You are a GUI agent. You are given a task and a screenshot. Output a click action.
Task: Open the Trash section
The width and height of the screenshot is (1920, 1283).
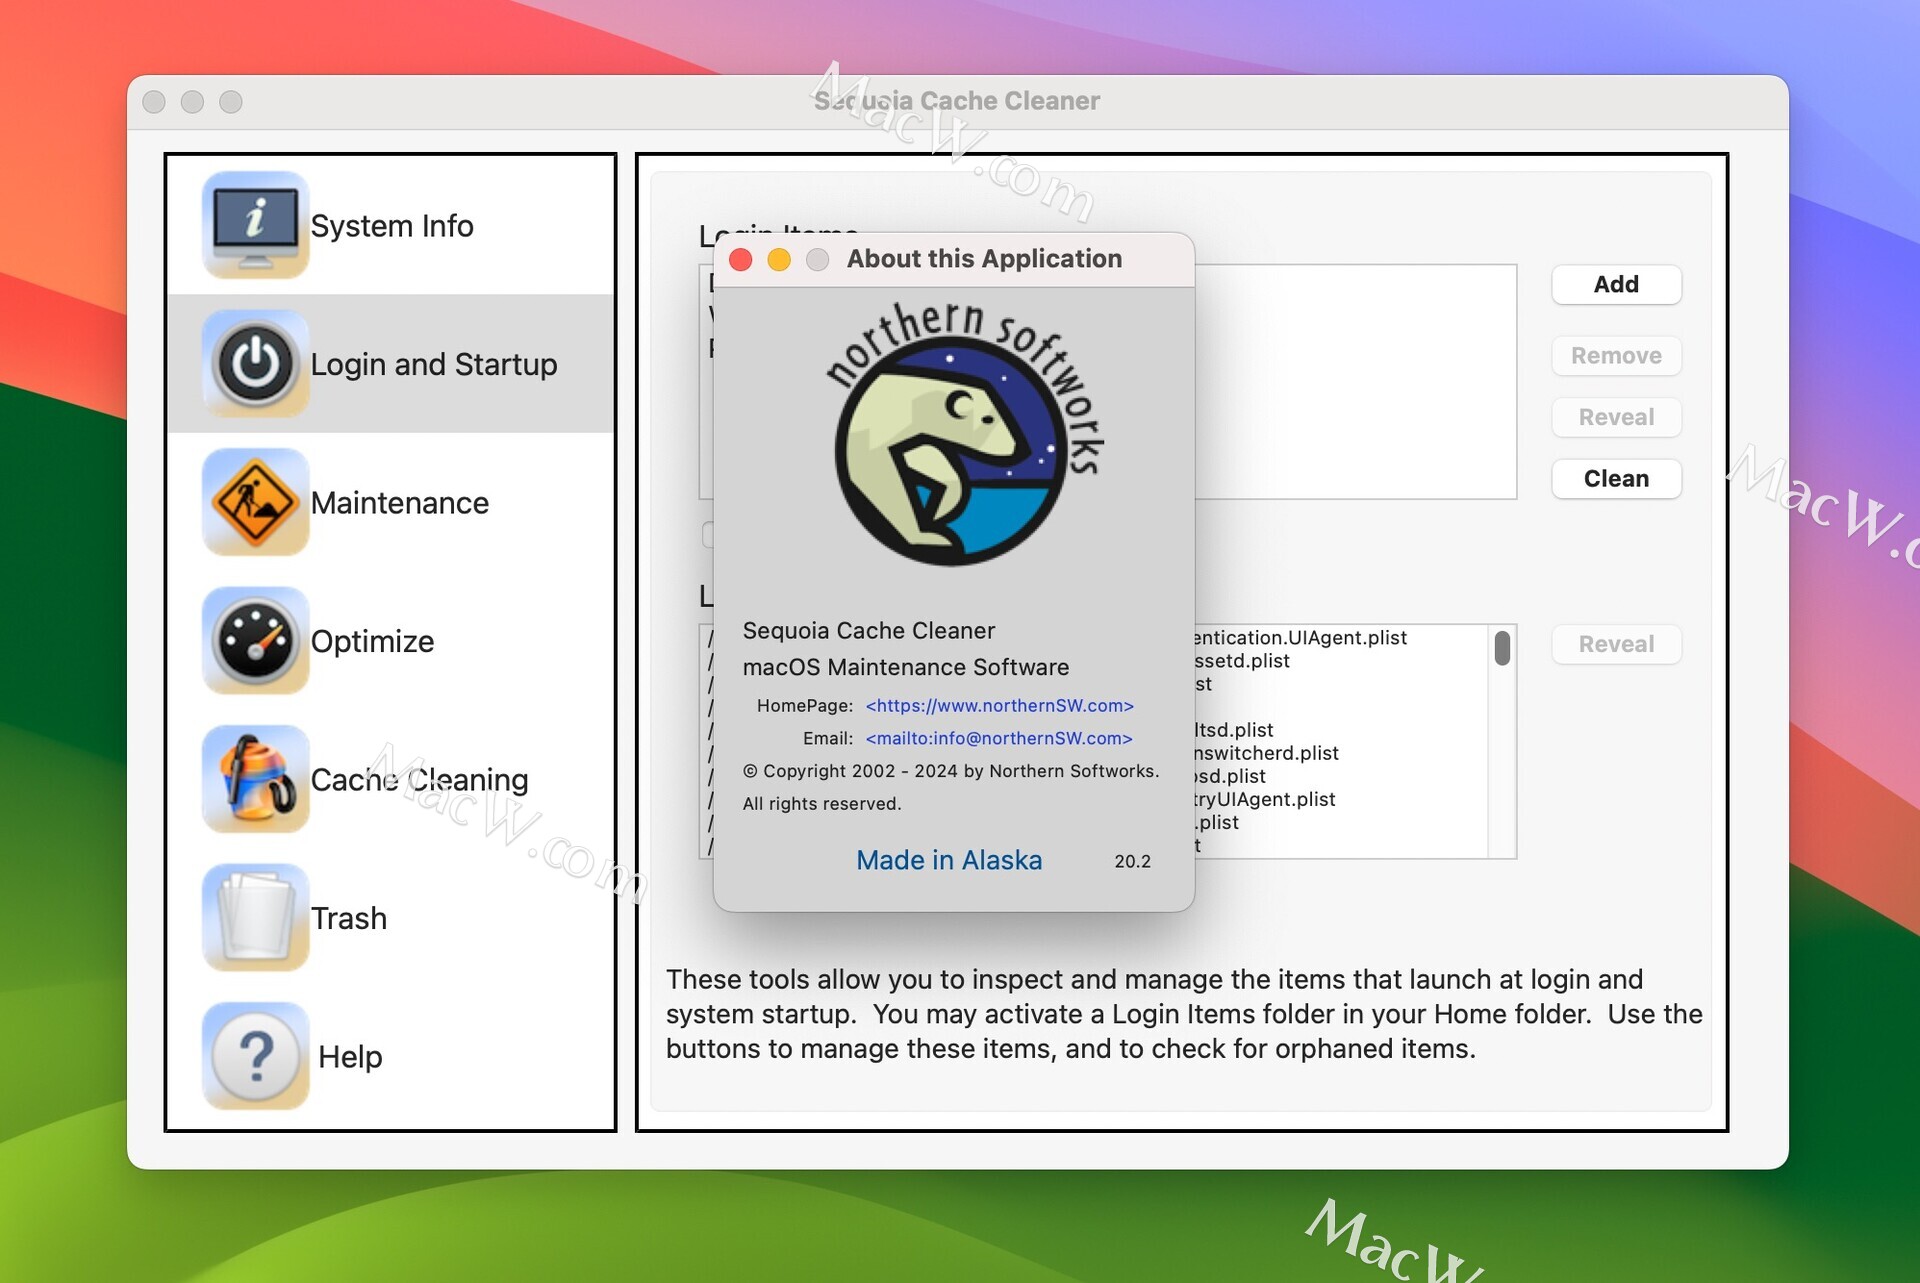click(x=348, y=918)
